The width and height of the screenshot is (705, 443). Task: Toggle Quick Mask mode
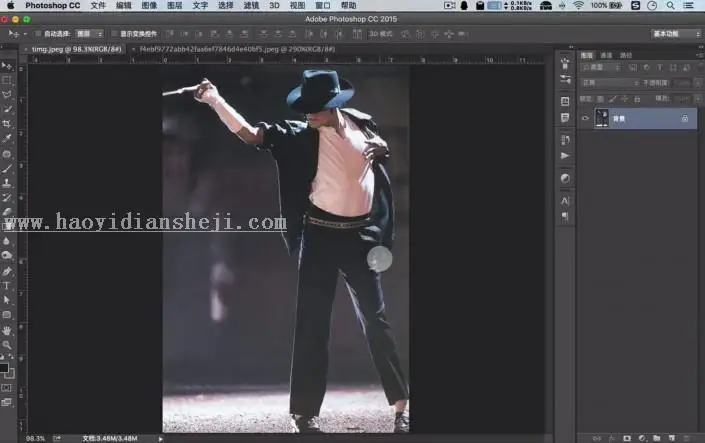coord(7,388)
